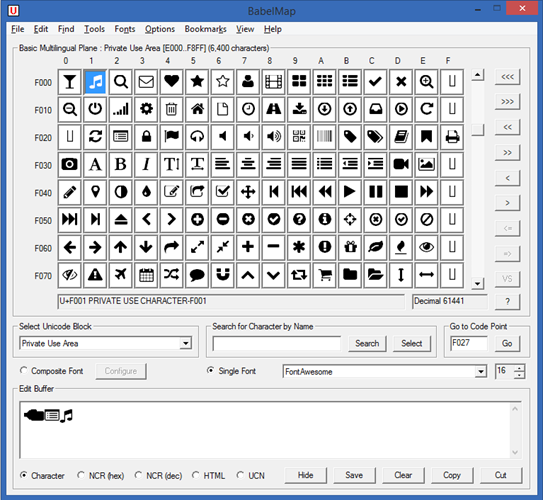Select the map marker pin glyph

click(x=95, y=192)
